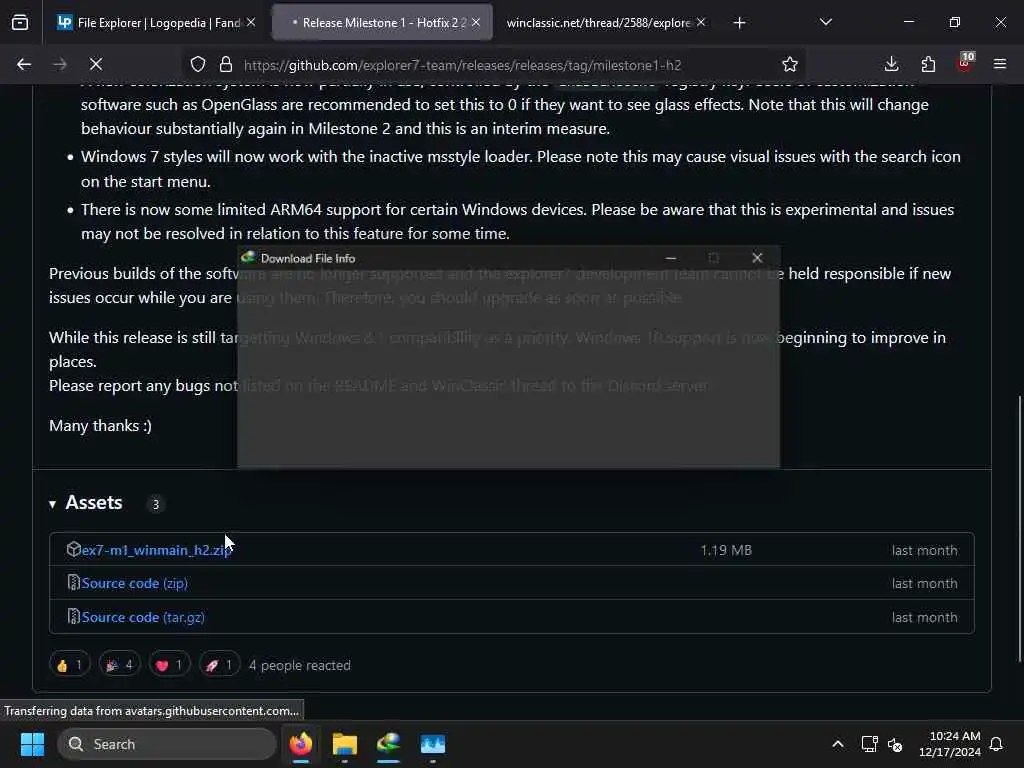Close the winclassic.net tab

[701, 23]
